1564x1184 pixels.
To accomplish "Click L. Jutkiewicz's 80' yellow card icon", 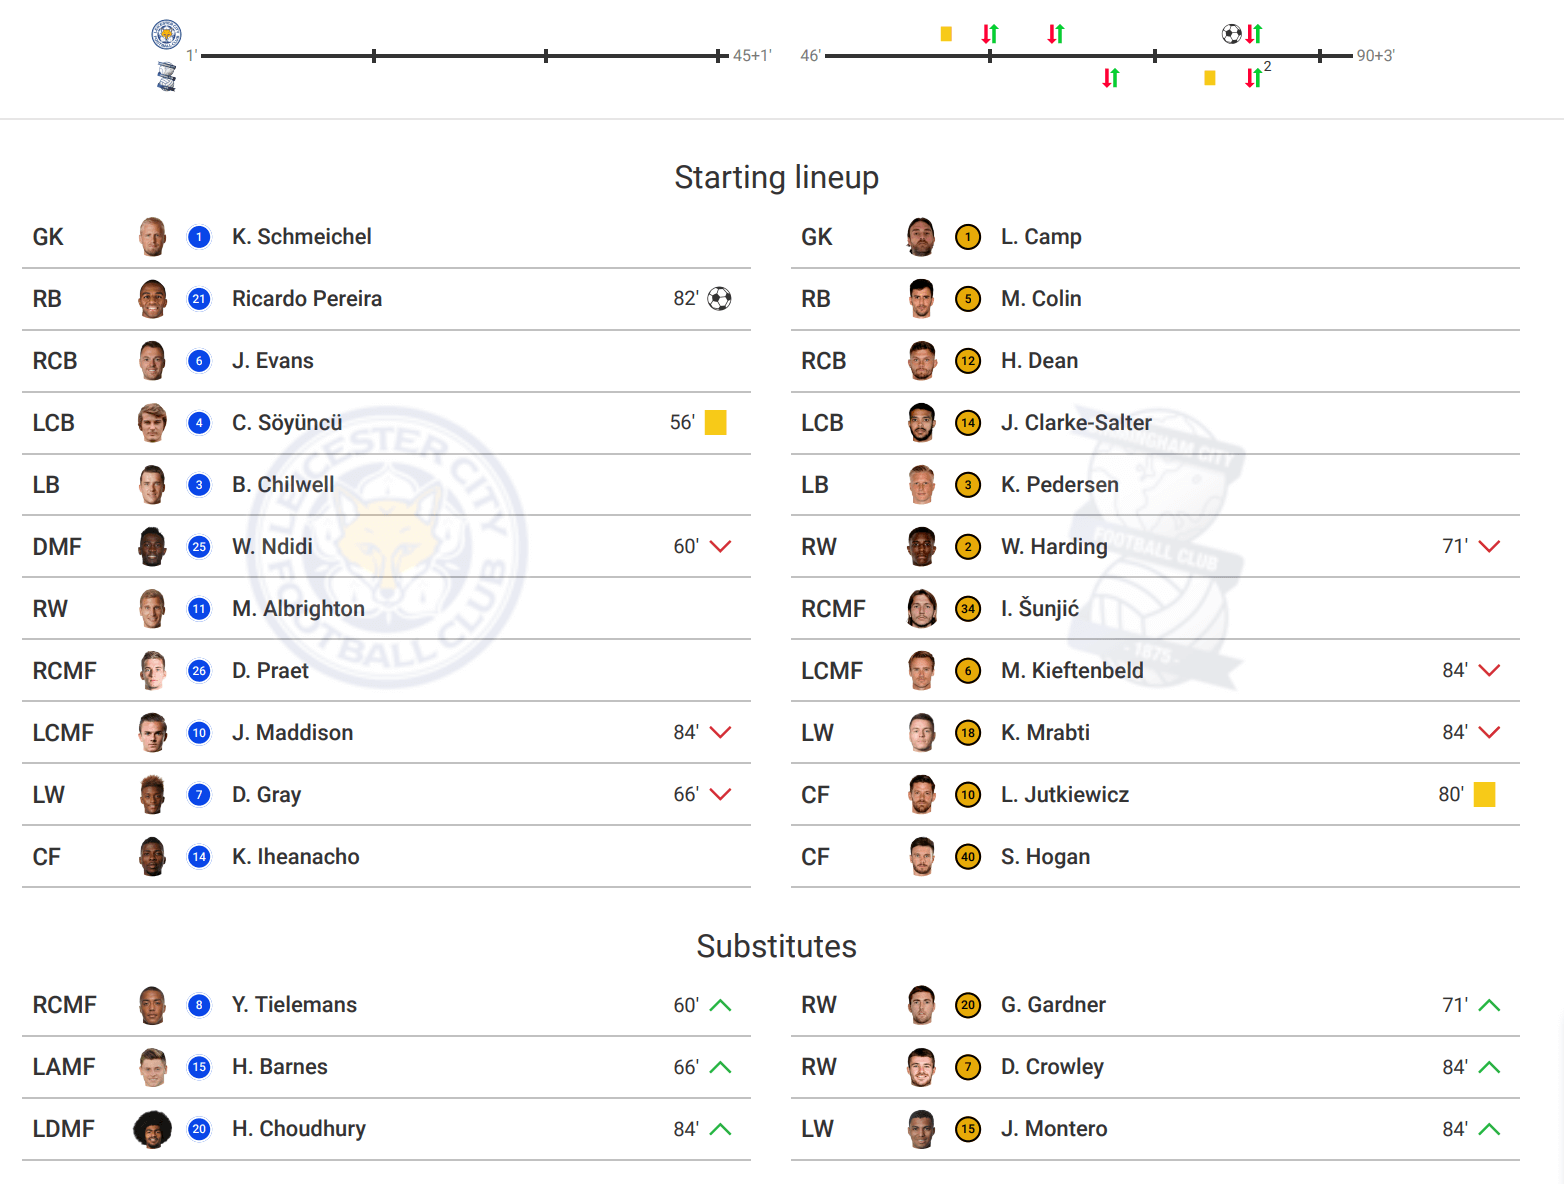I will (1485, 794).
